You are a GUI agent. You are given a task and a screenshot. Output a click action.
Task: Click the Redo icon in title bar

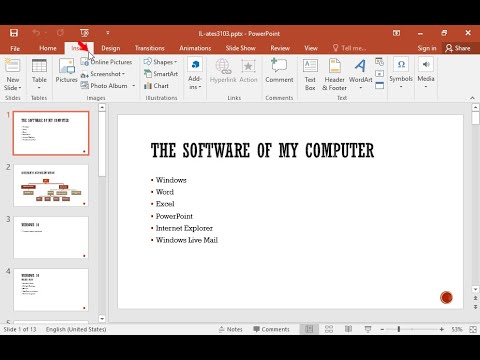(60, 32)
